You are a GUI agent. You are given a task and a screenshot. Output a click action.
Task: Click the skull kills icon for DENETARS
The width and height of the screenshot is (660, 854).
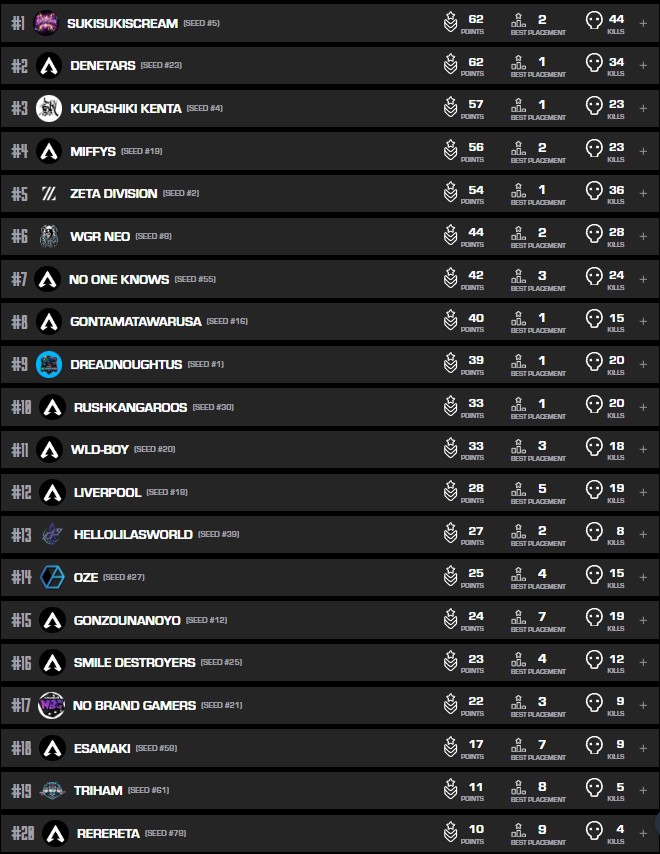tap(594, 65)
